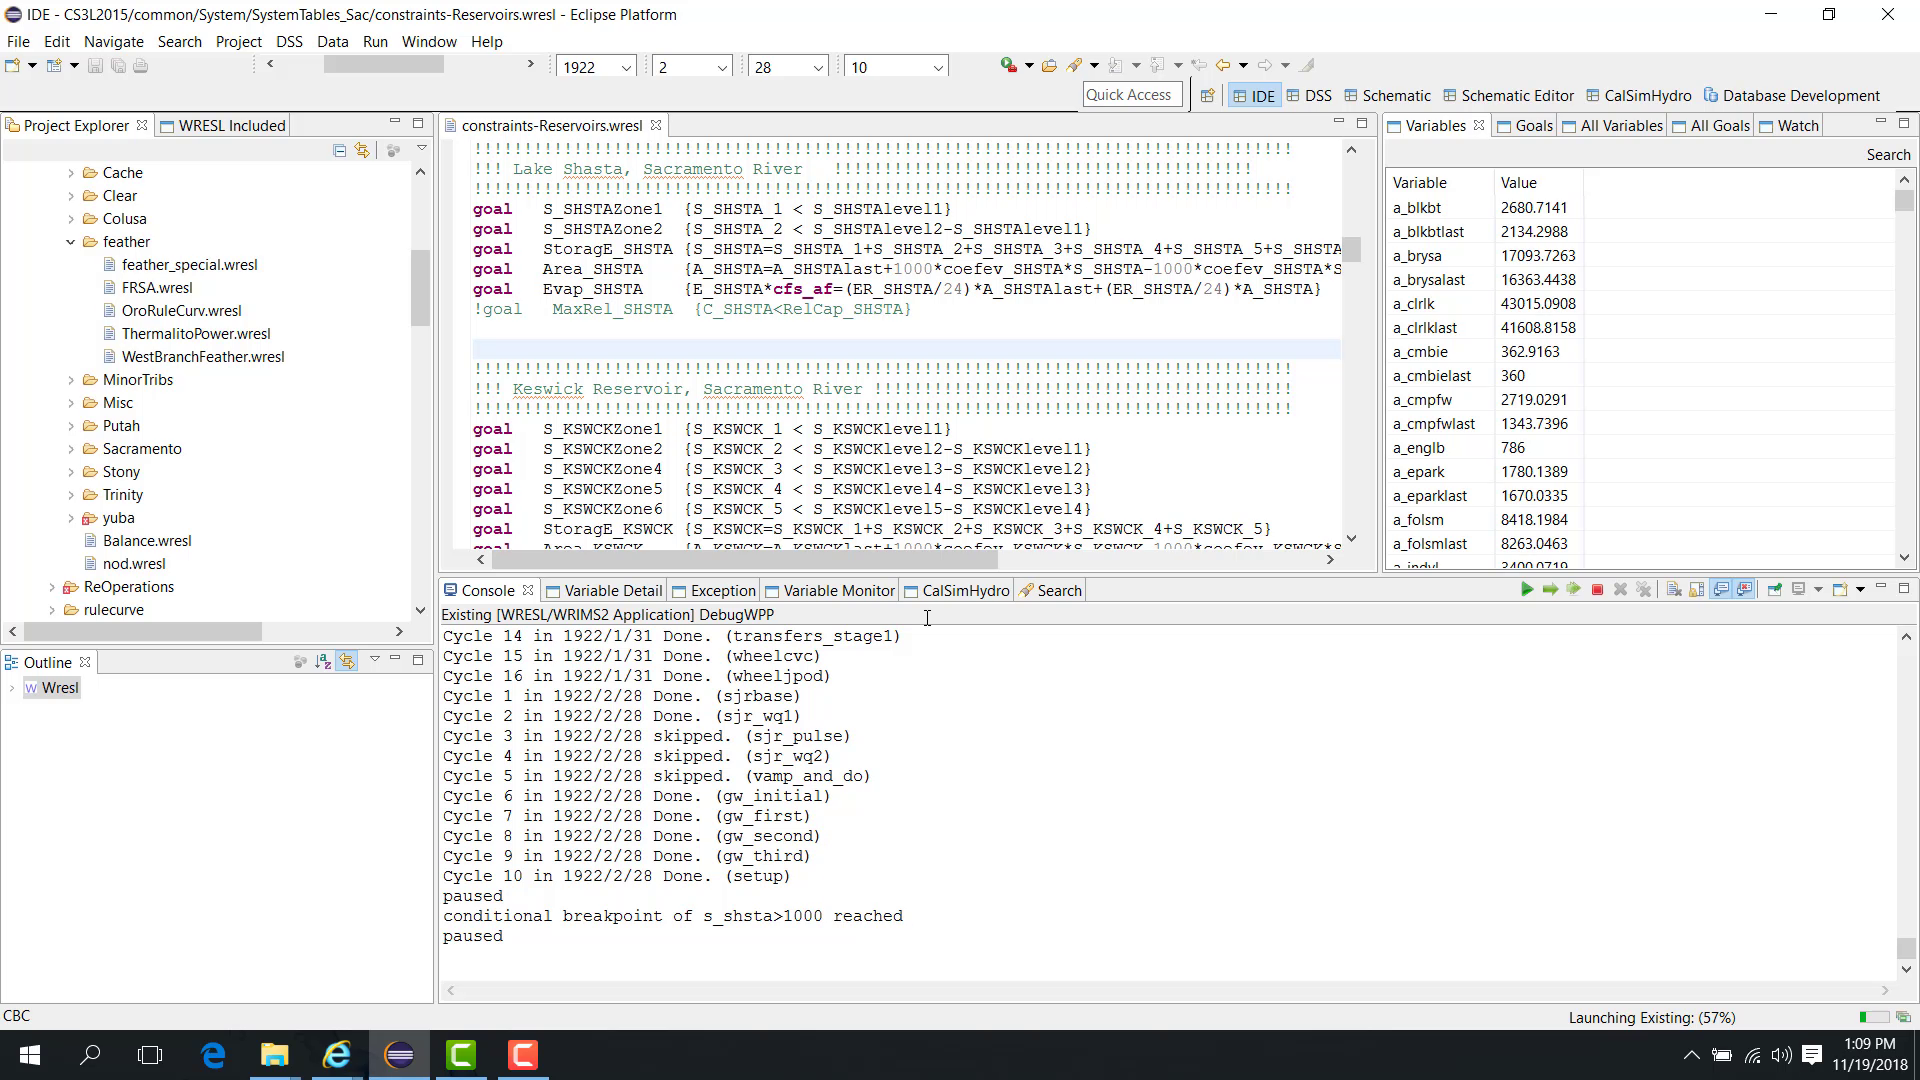Viewport: 1920px width, 1080px height.
Task: Expand the Sacramento folder
Action: point(71,449)
